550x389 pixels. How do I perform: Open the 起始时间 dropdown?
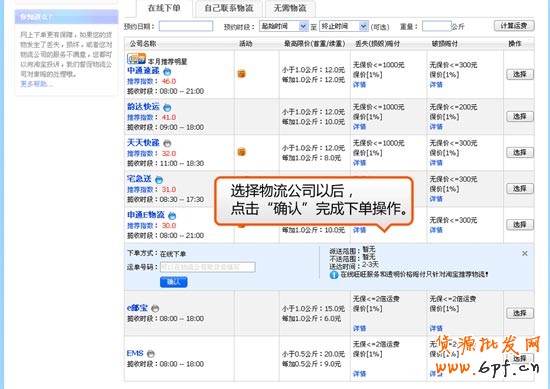(x=283, y=26)
